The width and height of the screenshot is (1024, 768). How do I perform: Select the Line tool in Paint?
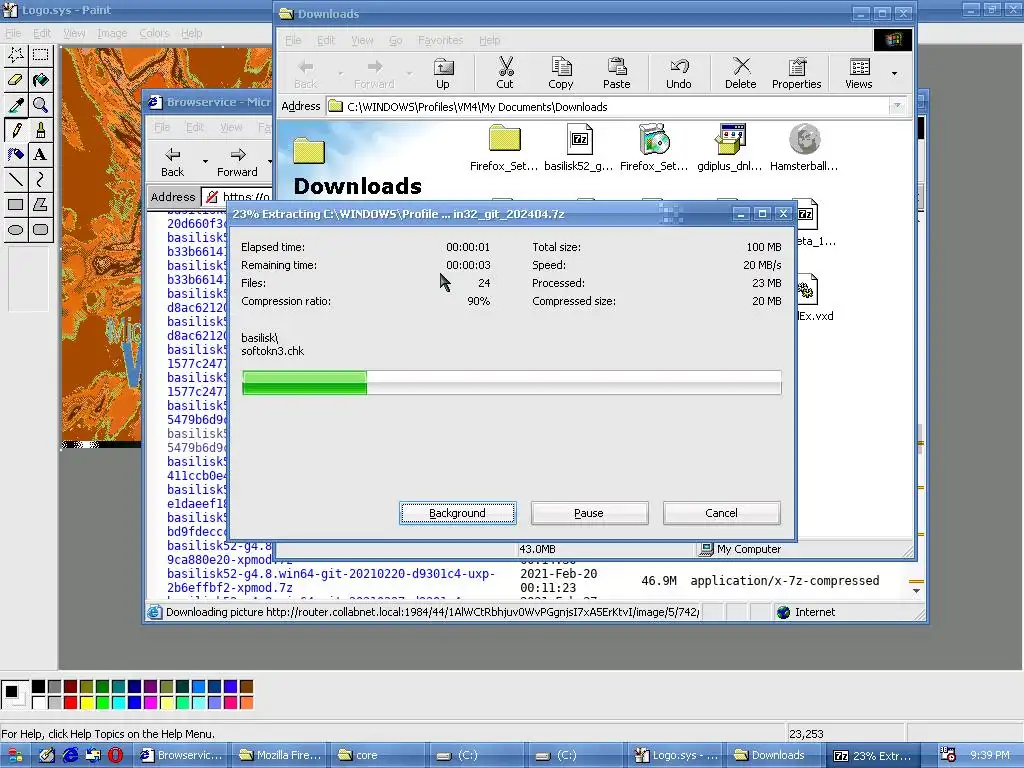coord(16,179)
